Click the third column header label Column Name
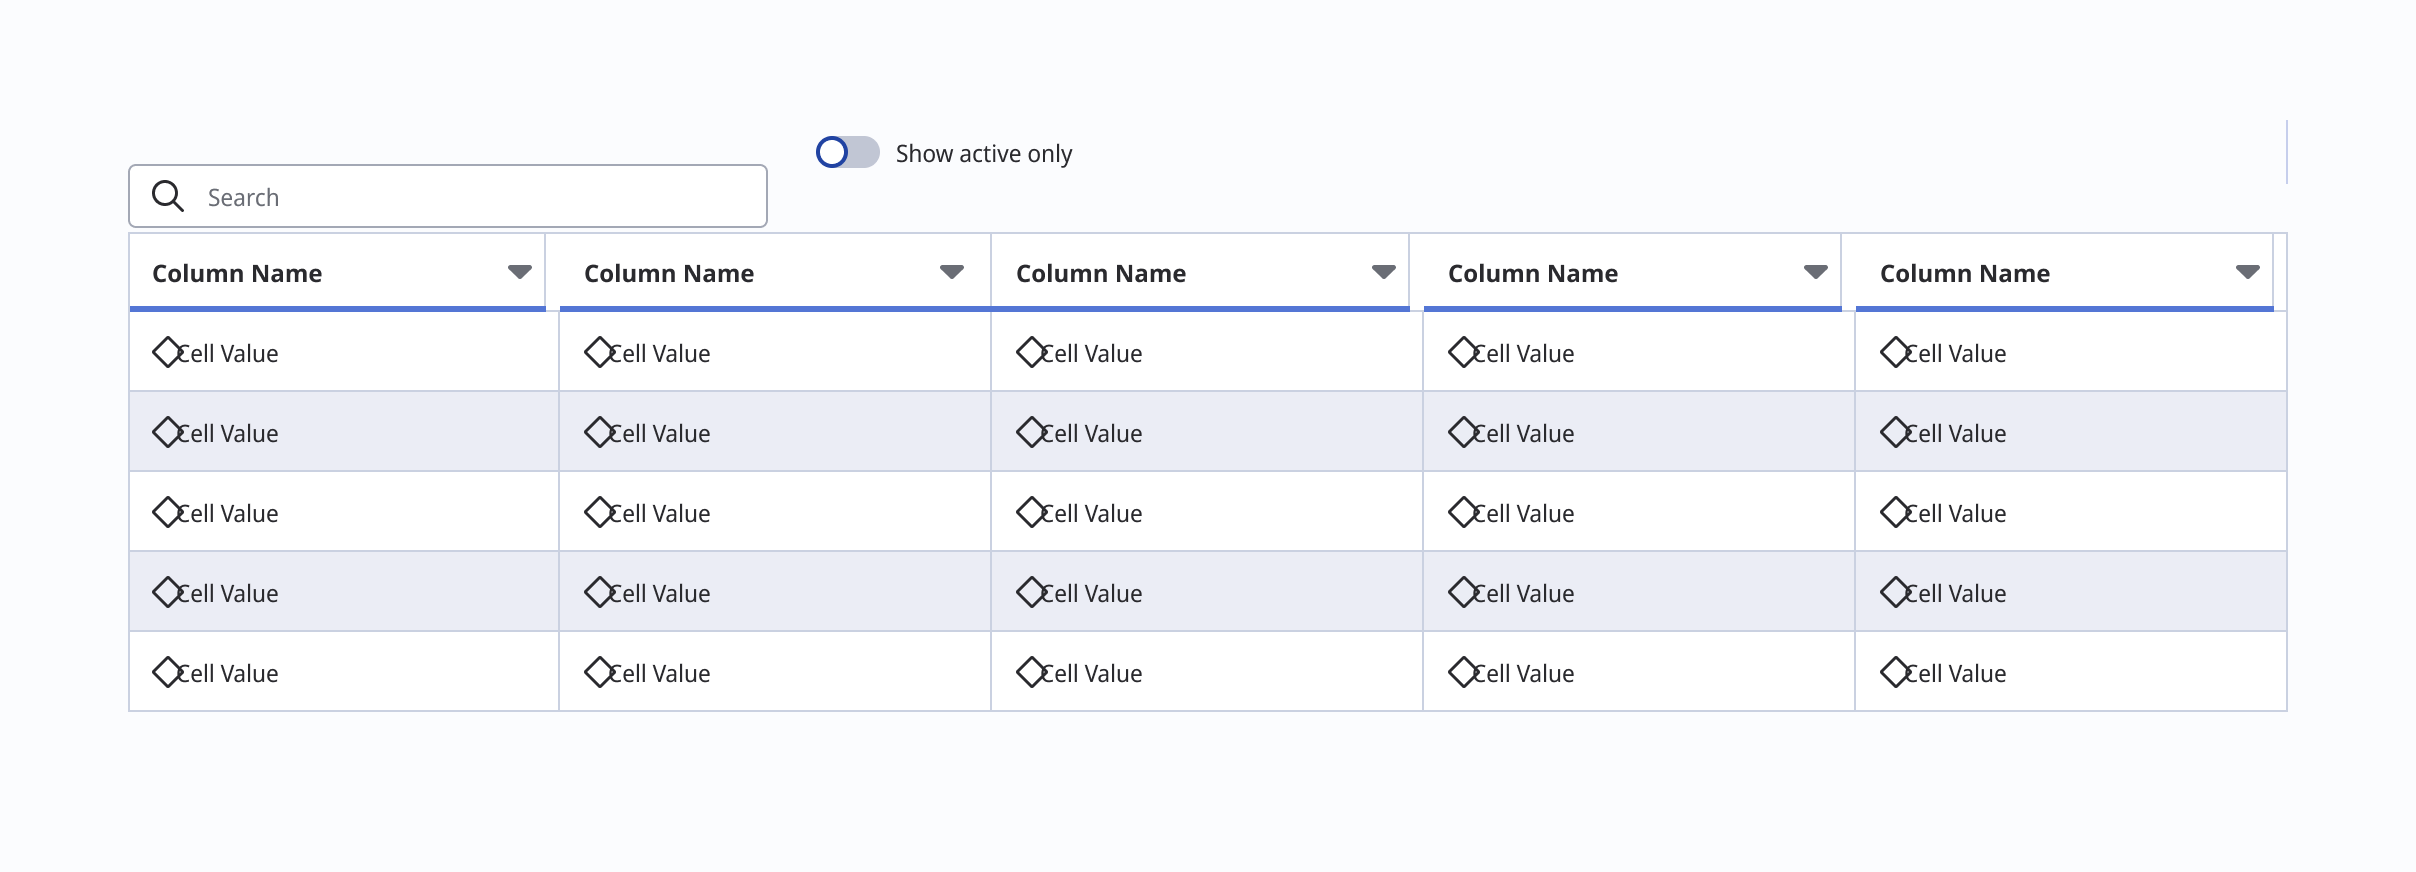Screen dimensions: 2416x872 point(1101,273)
